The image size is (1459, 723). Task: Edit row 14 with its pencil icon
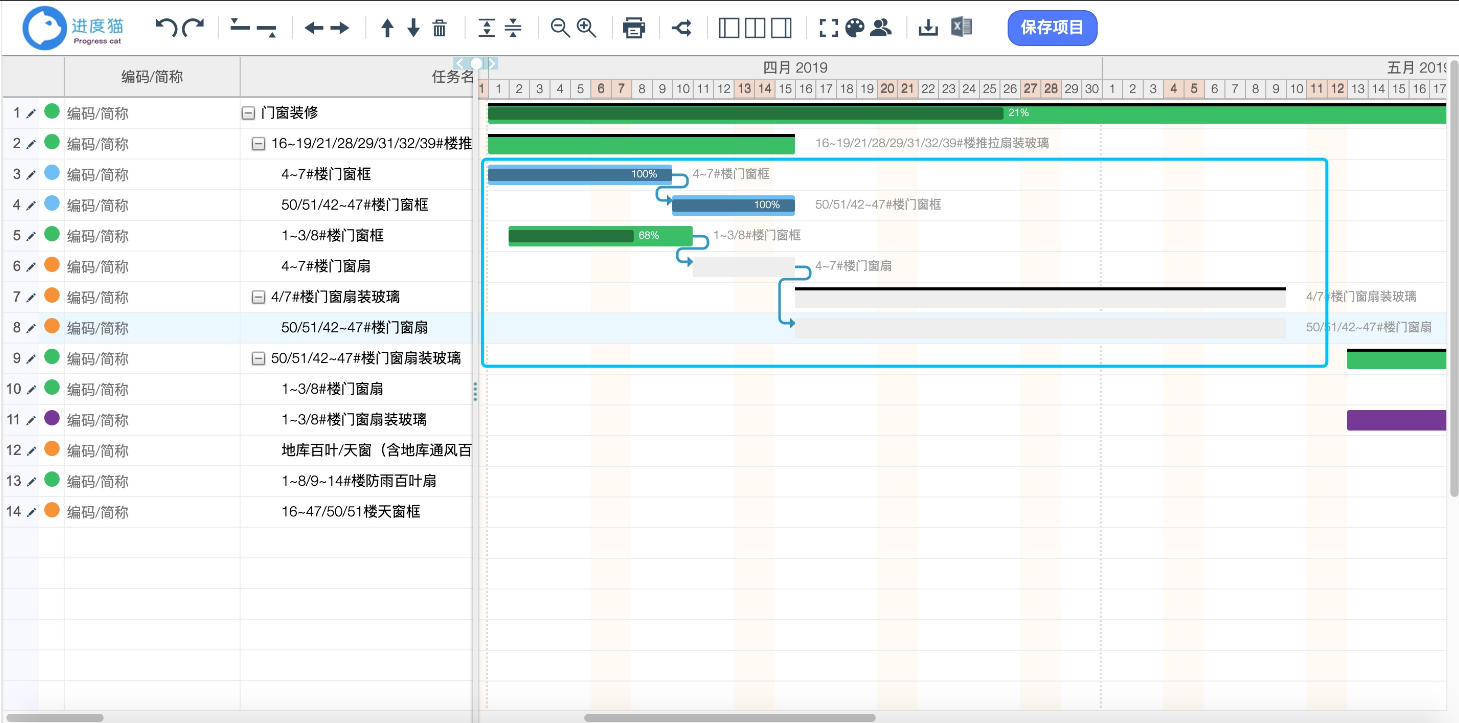[31, 512]
